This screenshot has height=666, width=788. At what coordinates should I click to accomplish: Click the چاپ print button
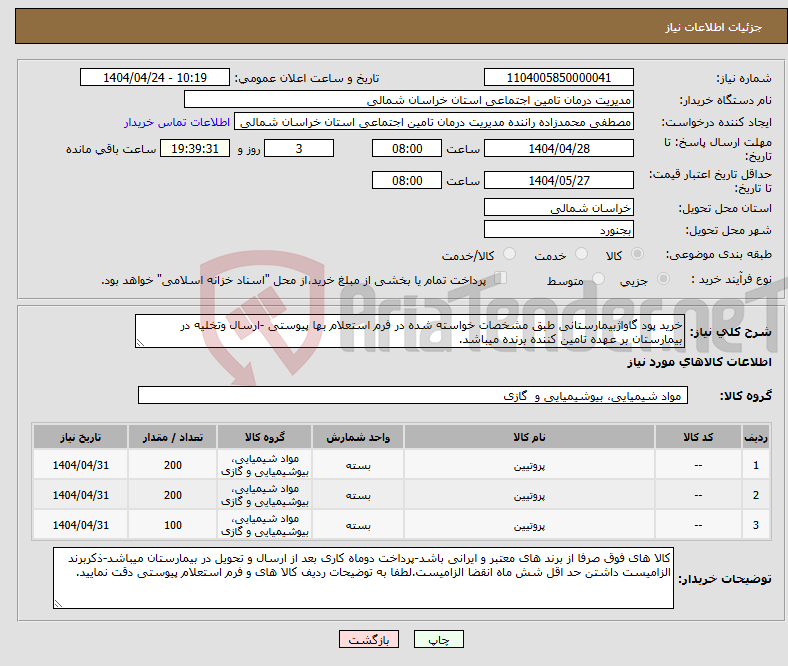(x=439, y=639)
